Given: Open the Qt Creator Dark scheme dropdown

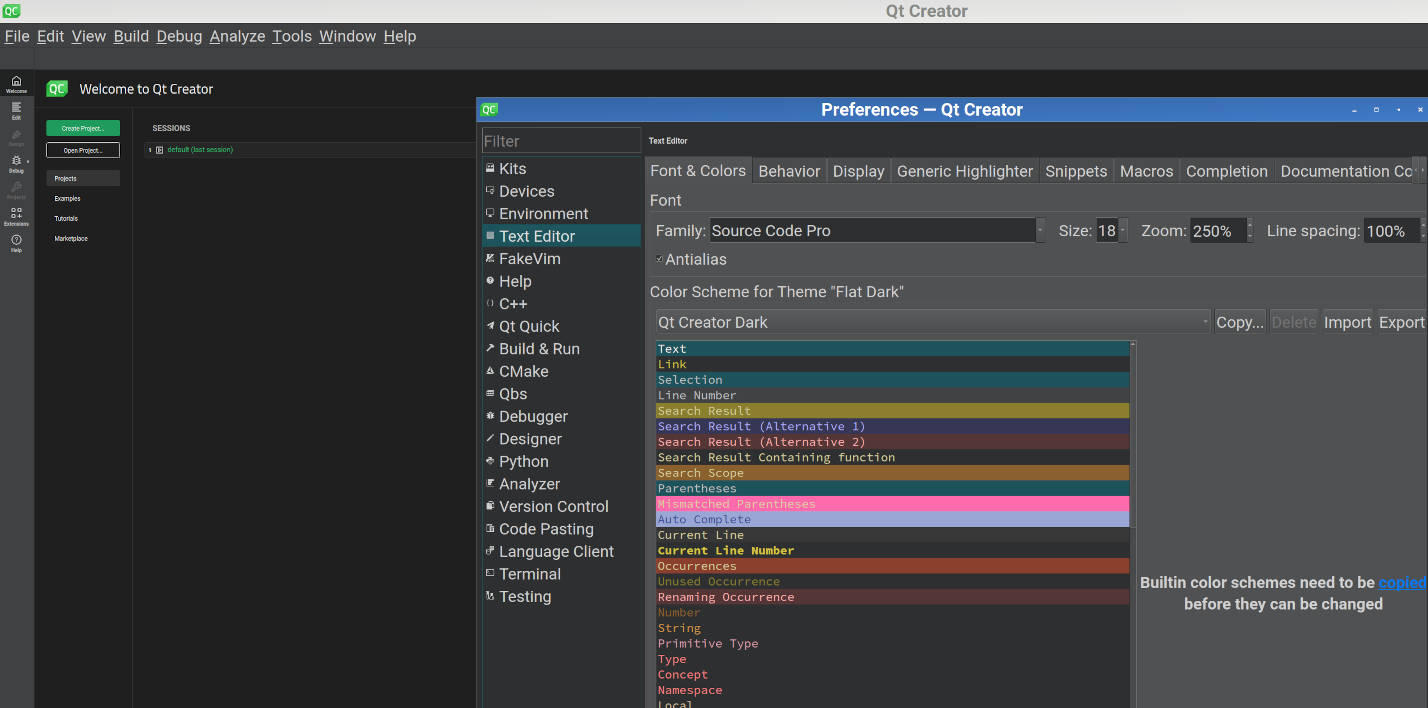Looking at the screenshot, I should click(933, 322).
